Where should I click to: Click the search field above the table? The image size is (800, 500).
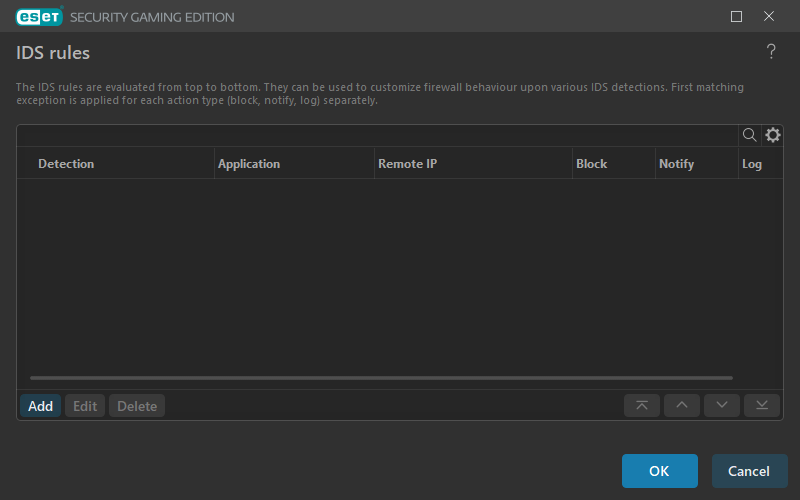click(x=378, y=136)
